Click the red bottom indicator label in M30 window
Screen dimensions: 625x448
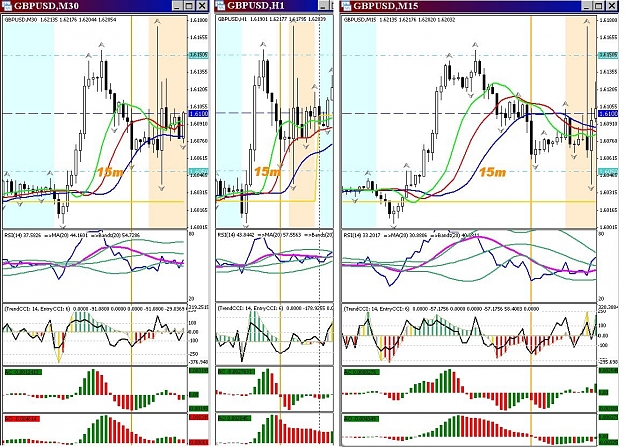[22, 419]
